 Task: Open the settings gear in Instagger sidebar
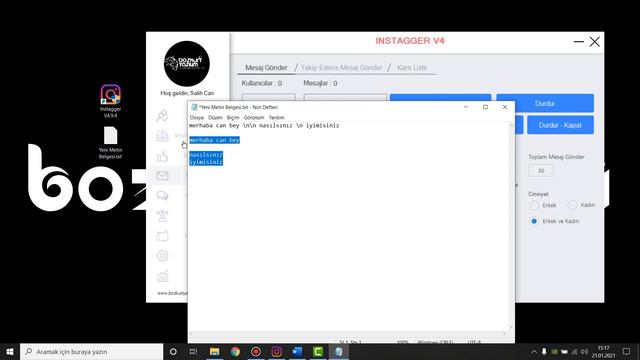[162, 256]
